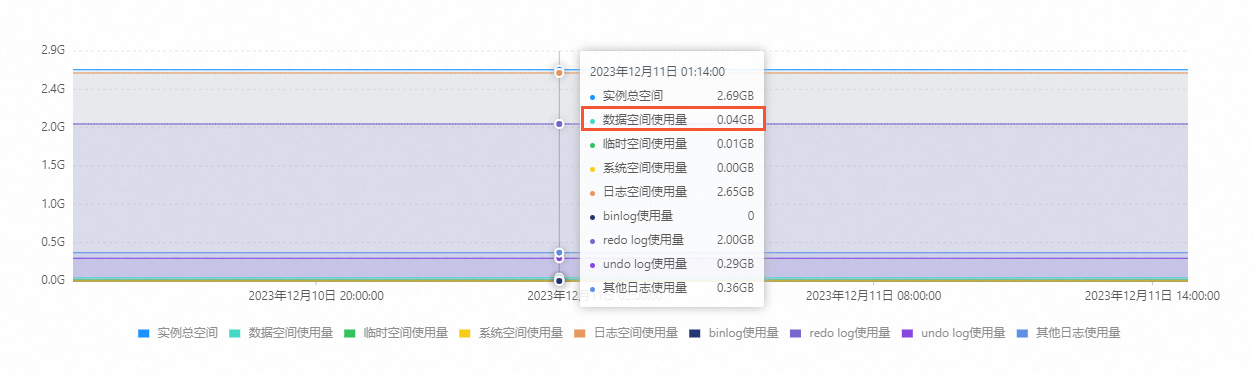Click the redo log使用量 label inside the tooltip

pyautogui.click(x=643, y=240)
